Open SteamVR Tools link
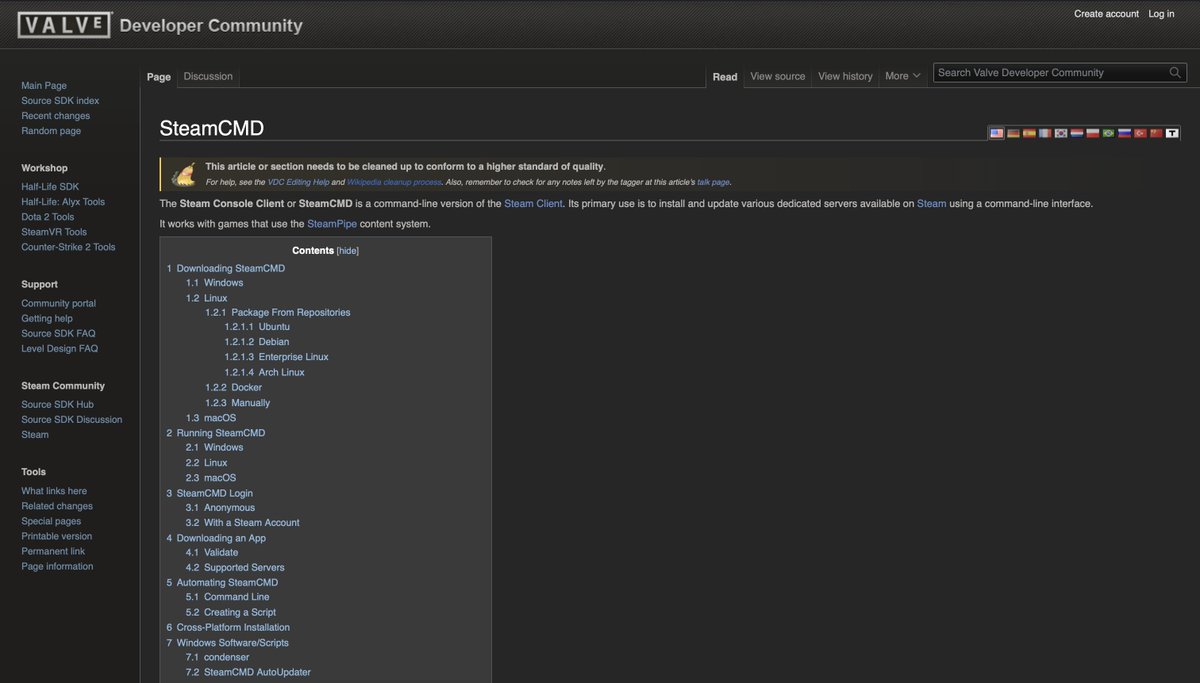Screen dimensions: 1200x683 (x=54, y=232)
